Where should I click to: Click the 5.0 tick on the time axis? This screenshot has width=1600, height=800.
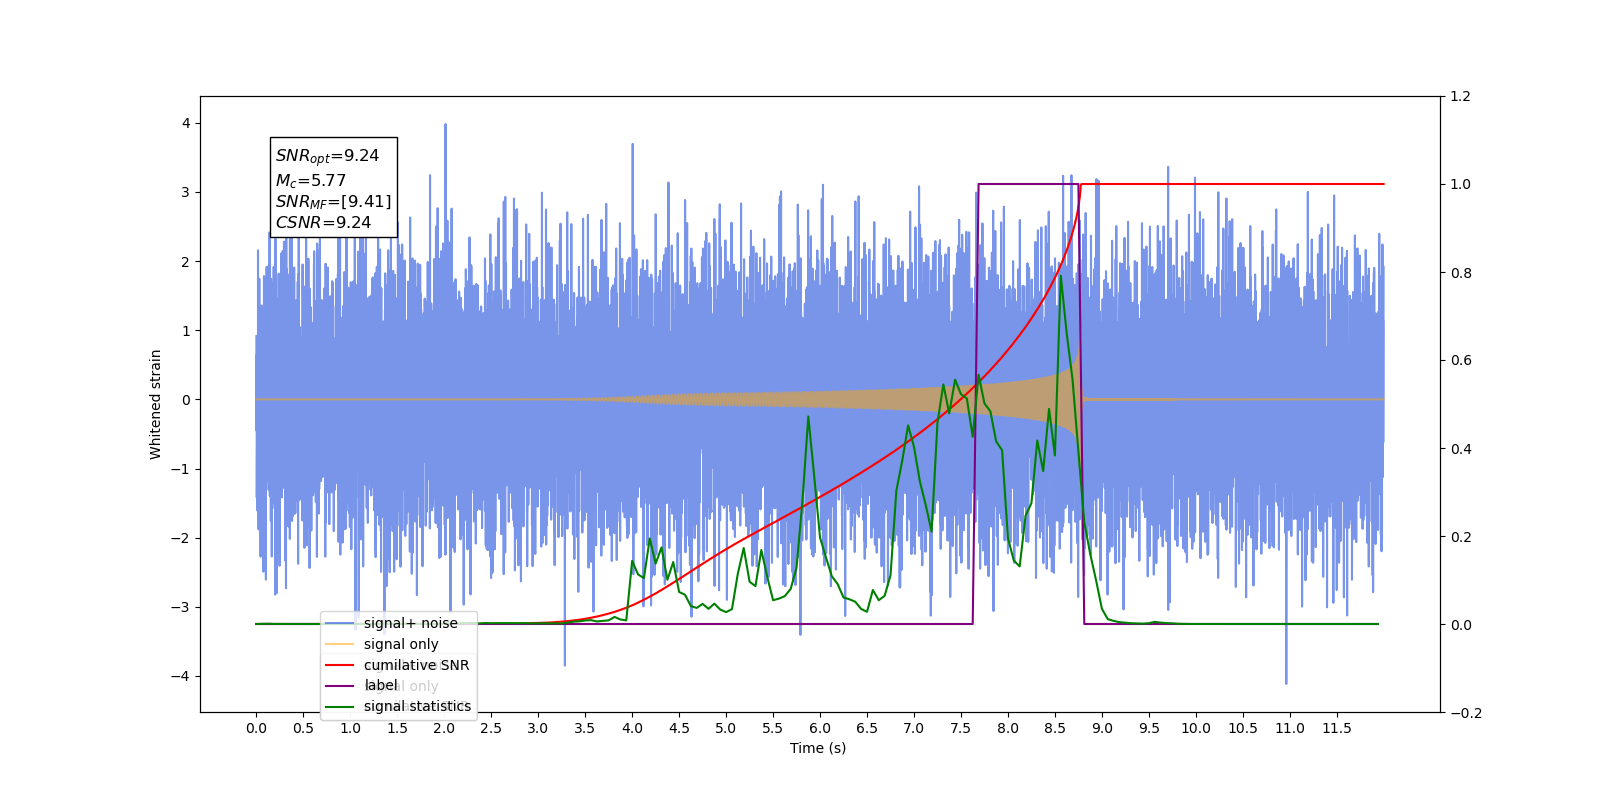coord(726,728)
